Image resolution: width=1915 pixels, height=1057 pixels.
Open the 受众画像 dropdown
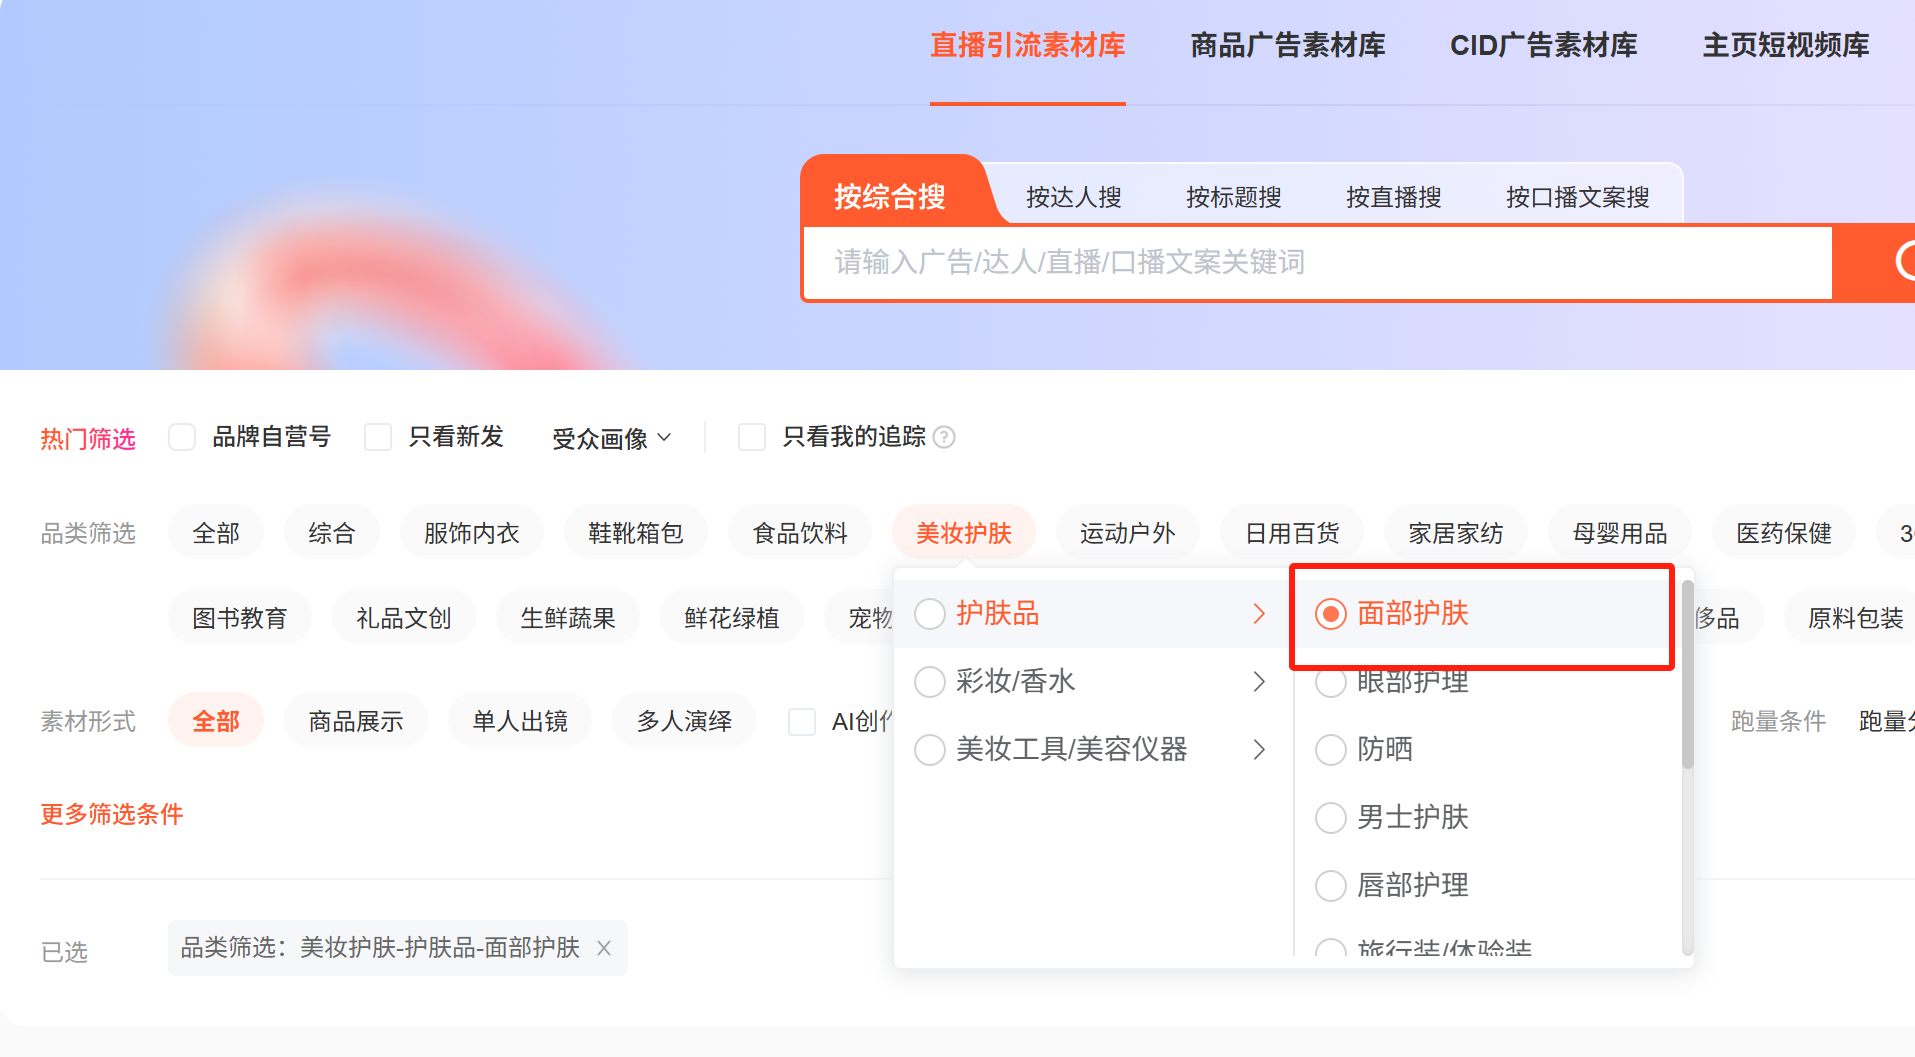pyautogui.click(x=611, y=438)
